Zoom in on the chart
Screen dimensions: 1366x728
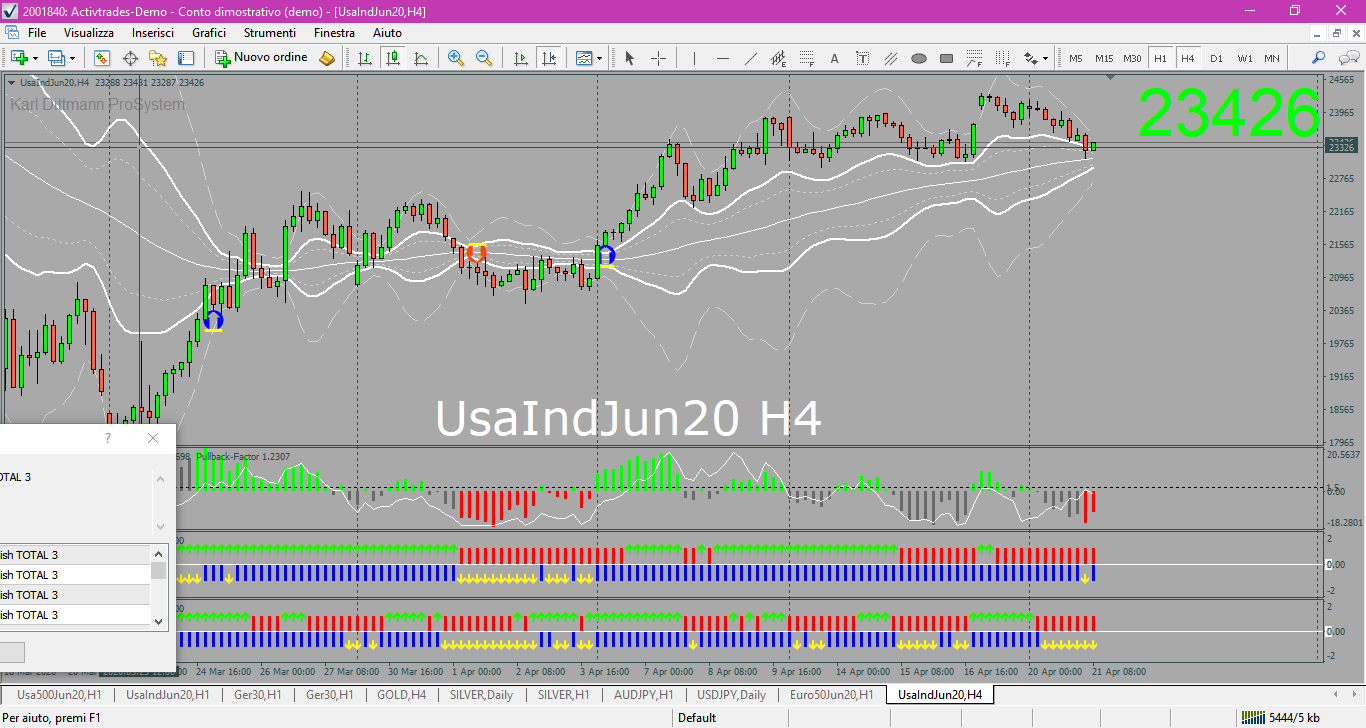[x=456, y=58]
